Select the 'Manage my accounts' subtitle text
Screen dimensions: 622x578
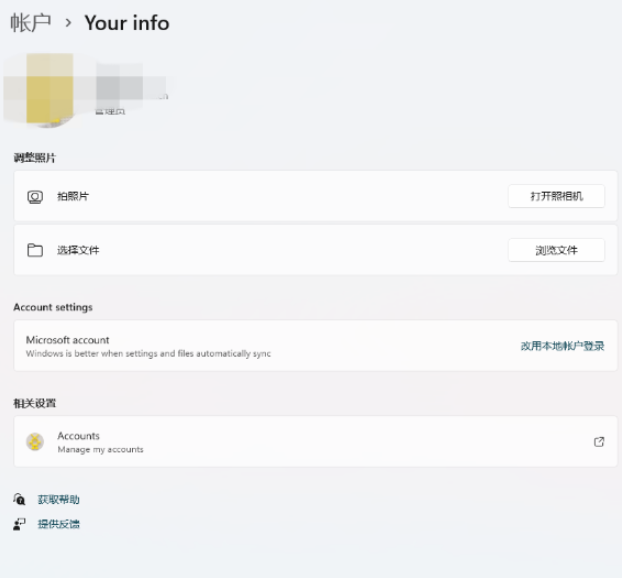point(100,450)
